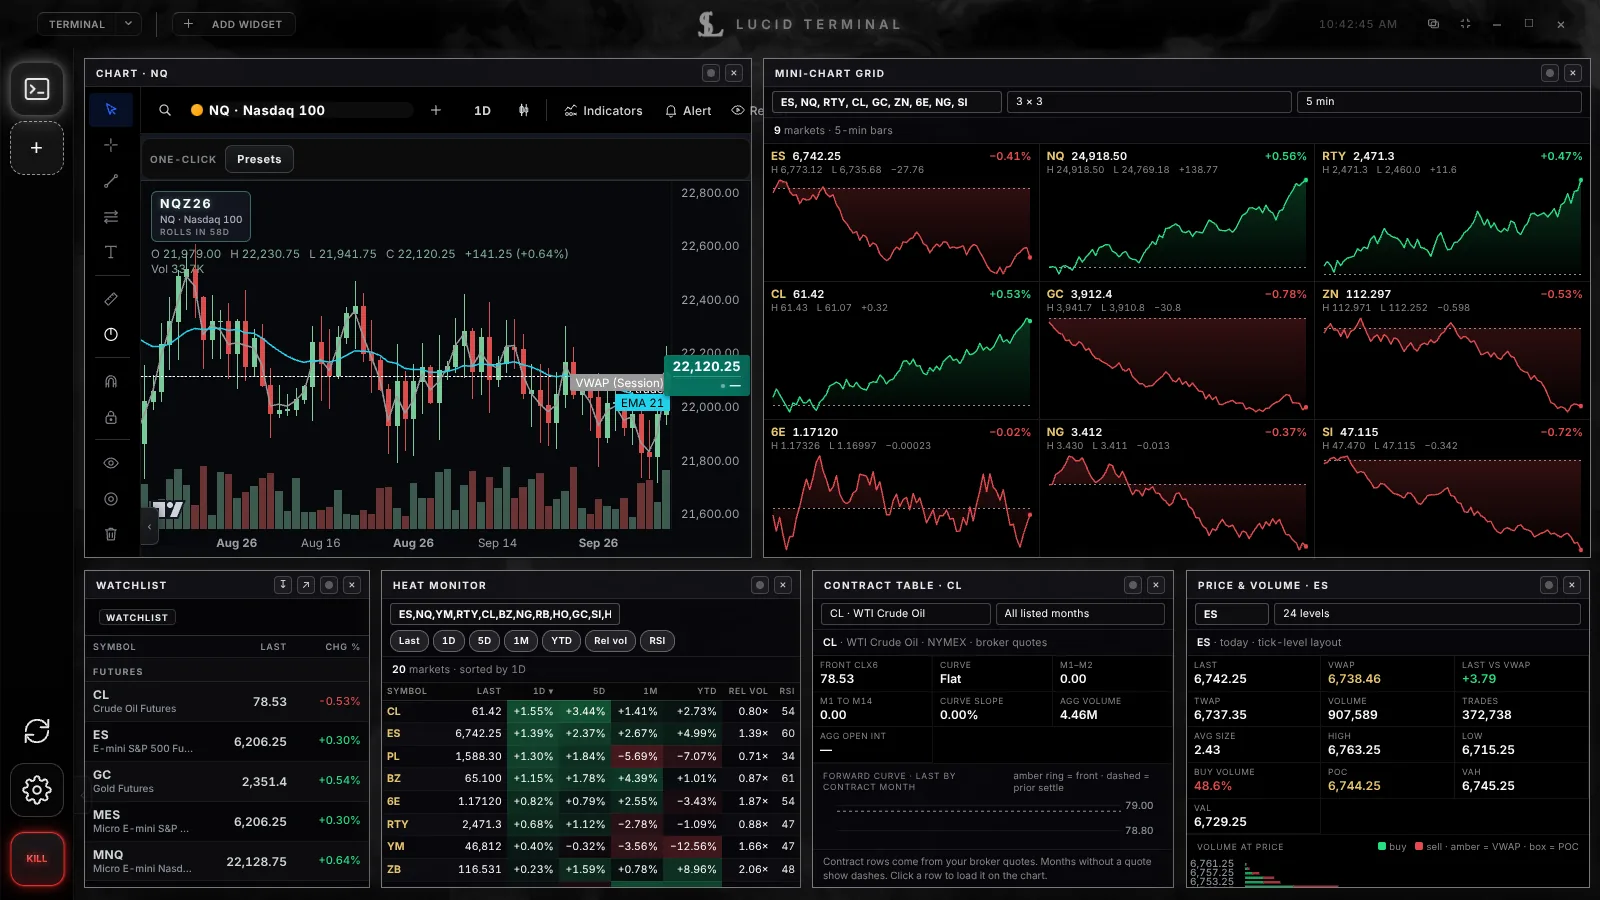This screenshot has width=1600, height=900.
Task: Open the 24 levels dropdown
Action: [x=1428, y=614]
